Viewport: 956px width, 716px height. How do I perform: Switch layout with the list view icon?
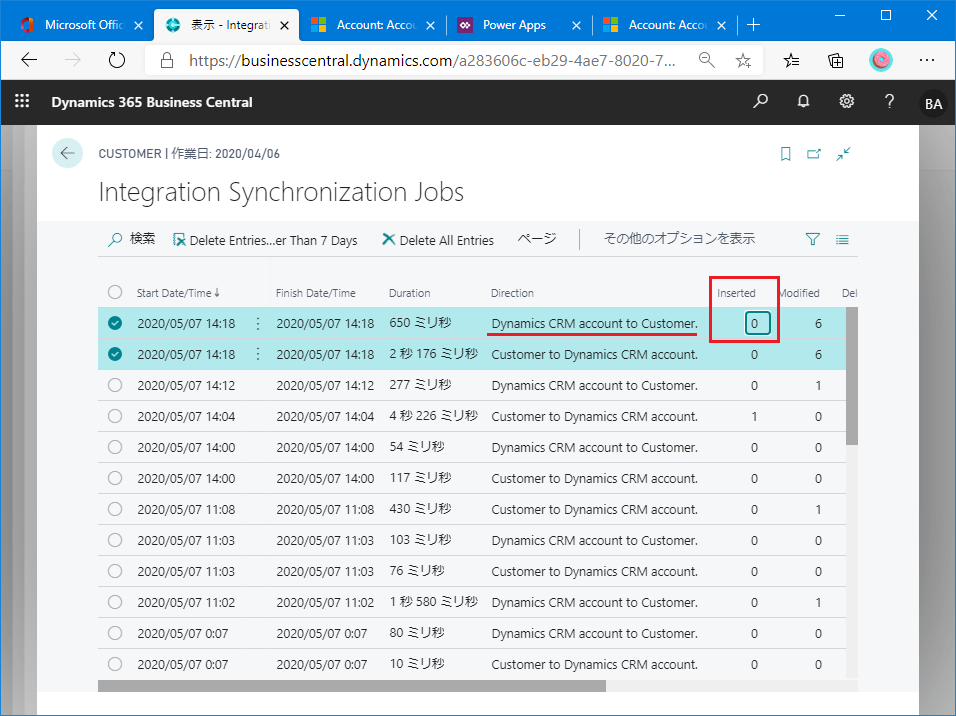tap(842, 240)
